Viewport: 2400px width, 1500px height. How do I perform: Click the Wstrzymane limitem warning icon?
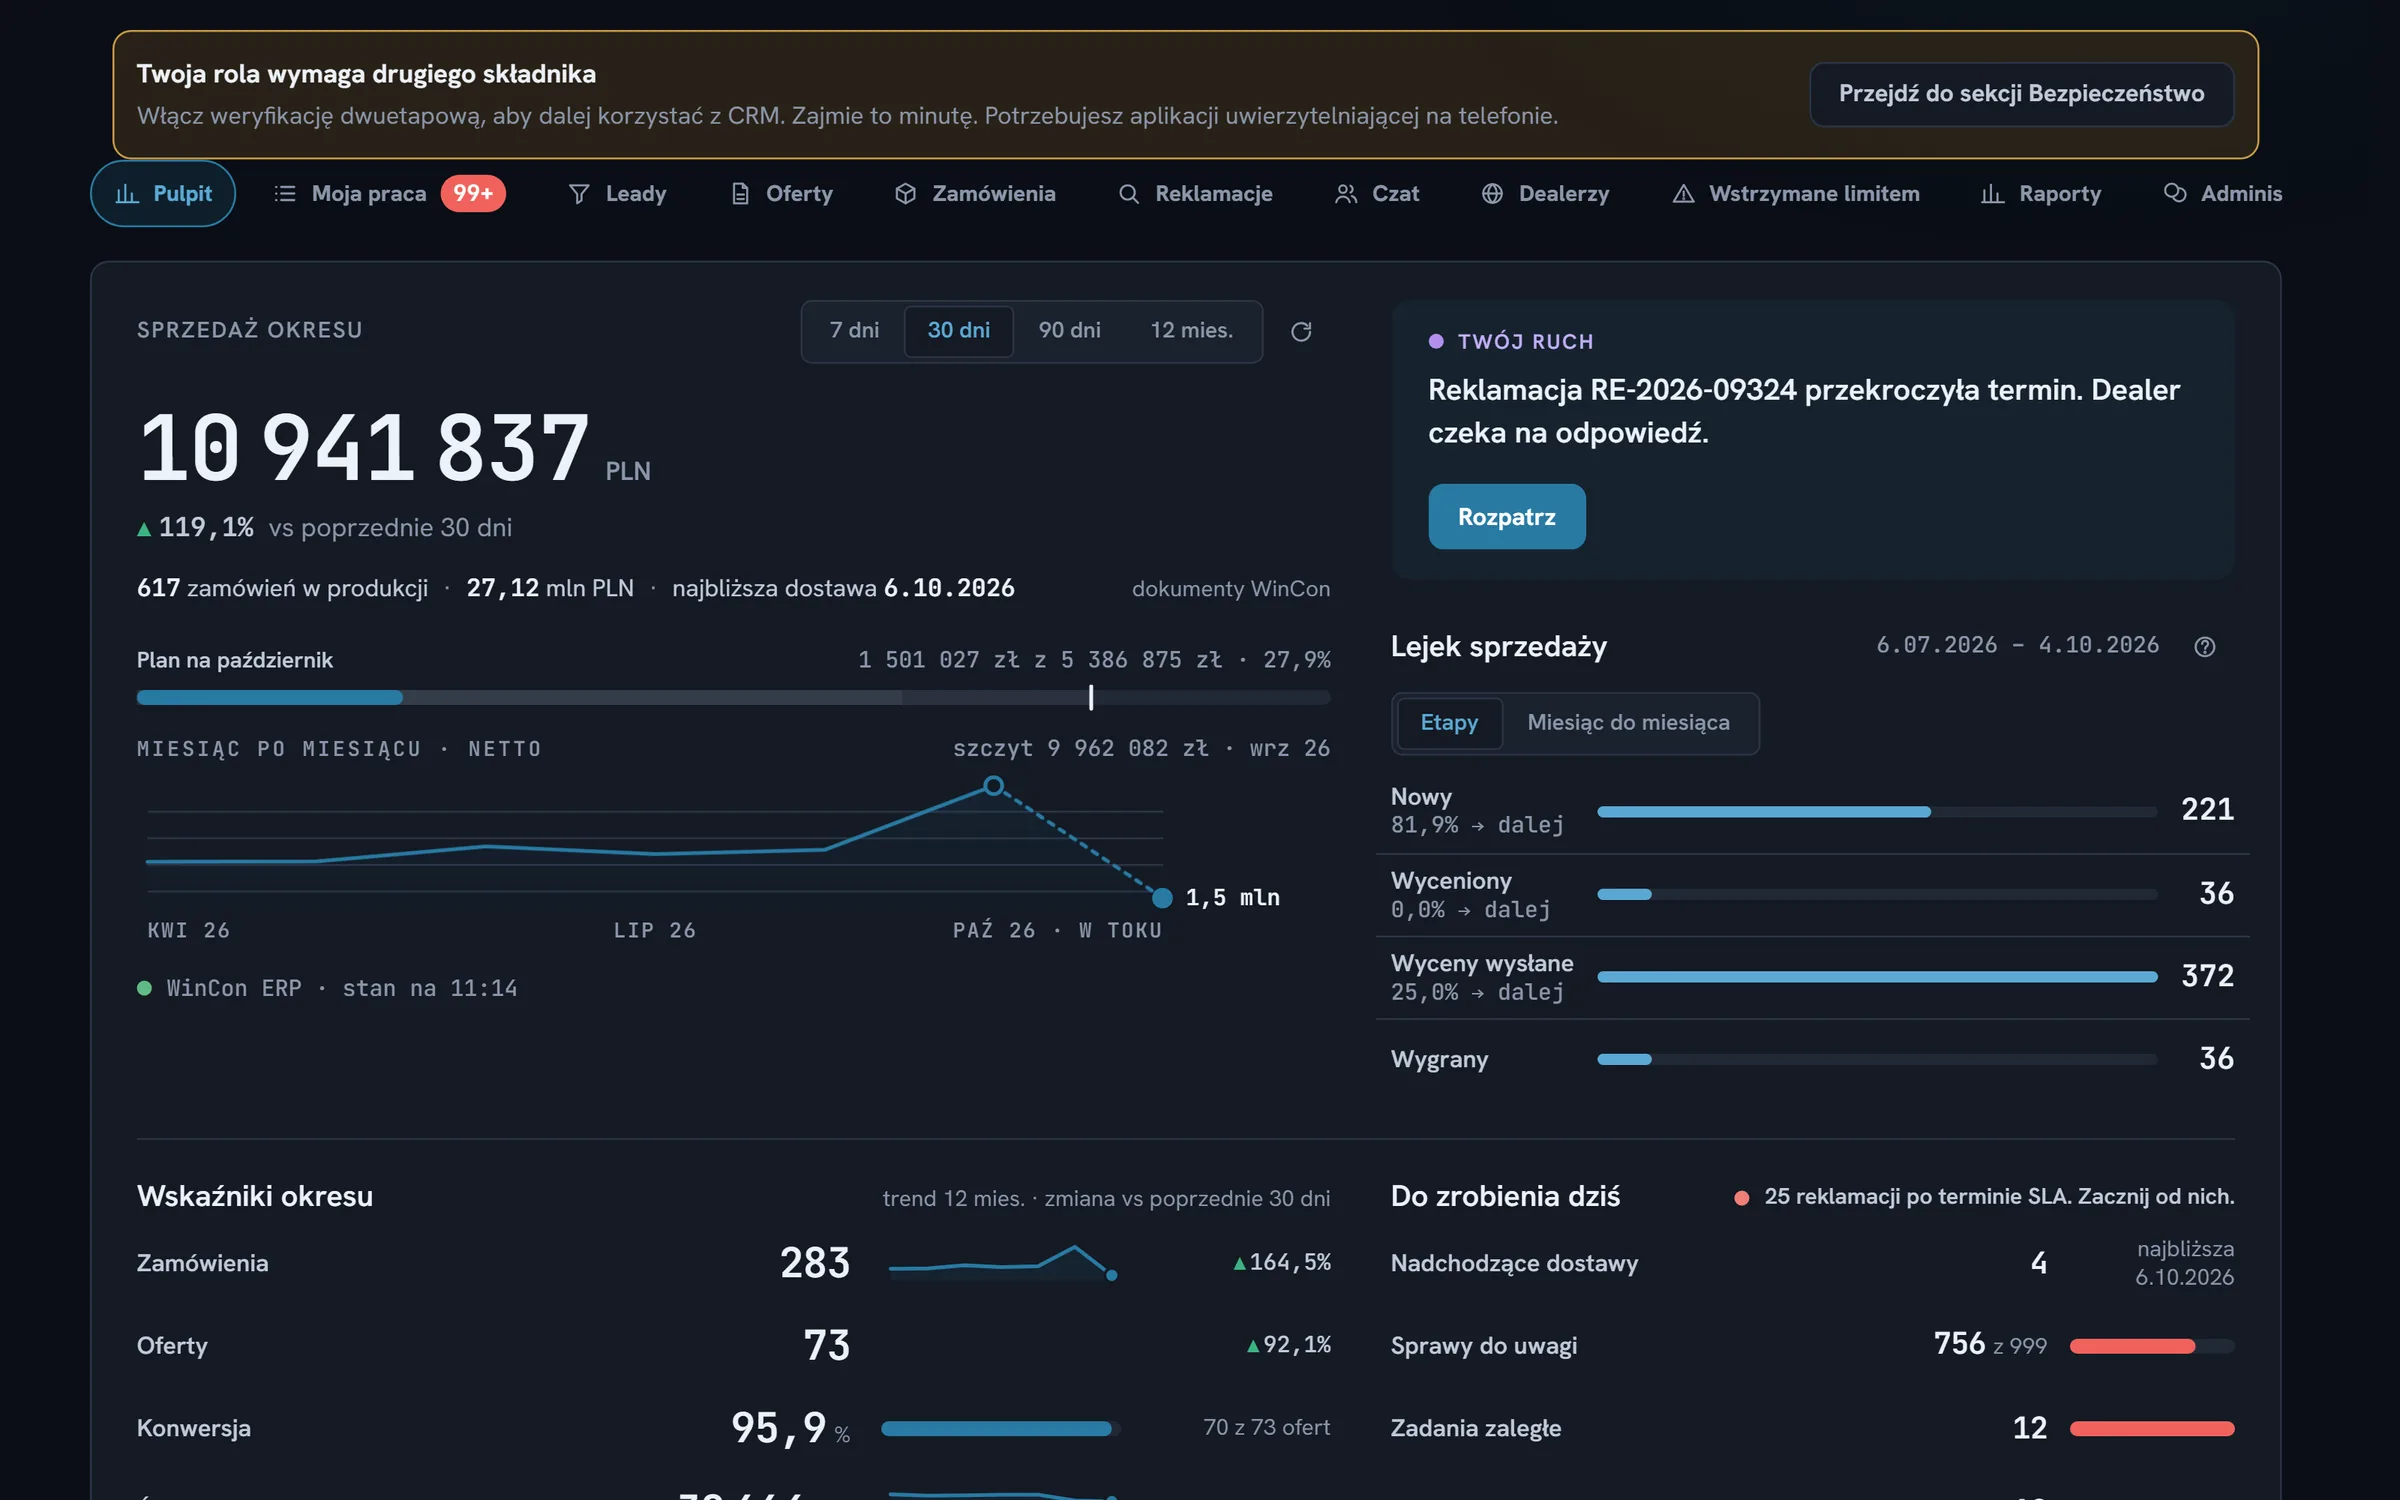(1683, 194)
